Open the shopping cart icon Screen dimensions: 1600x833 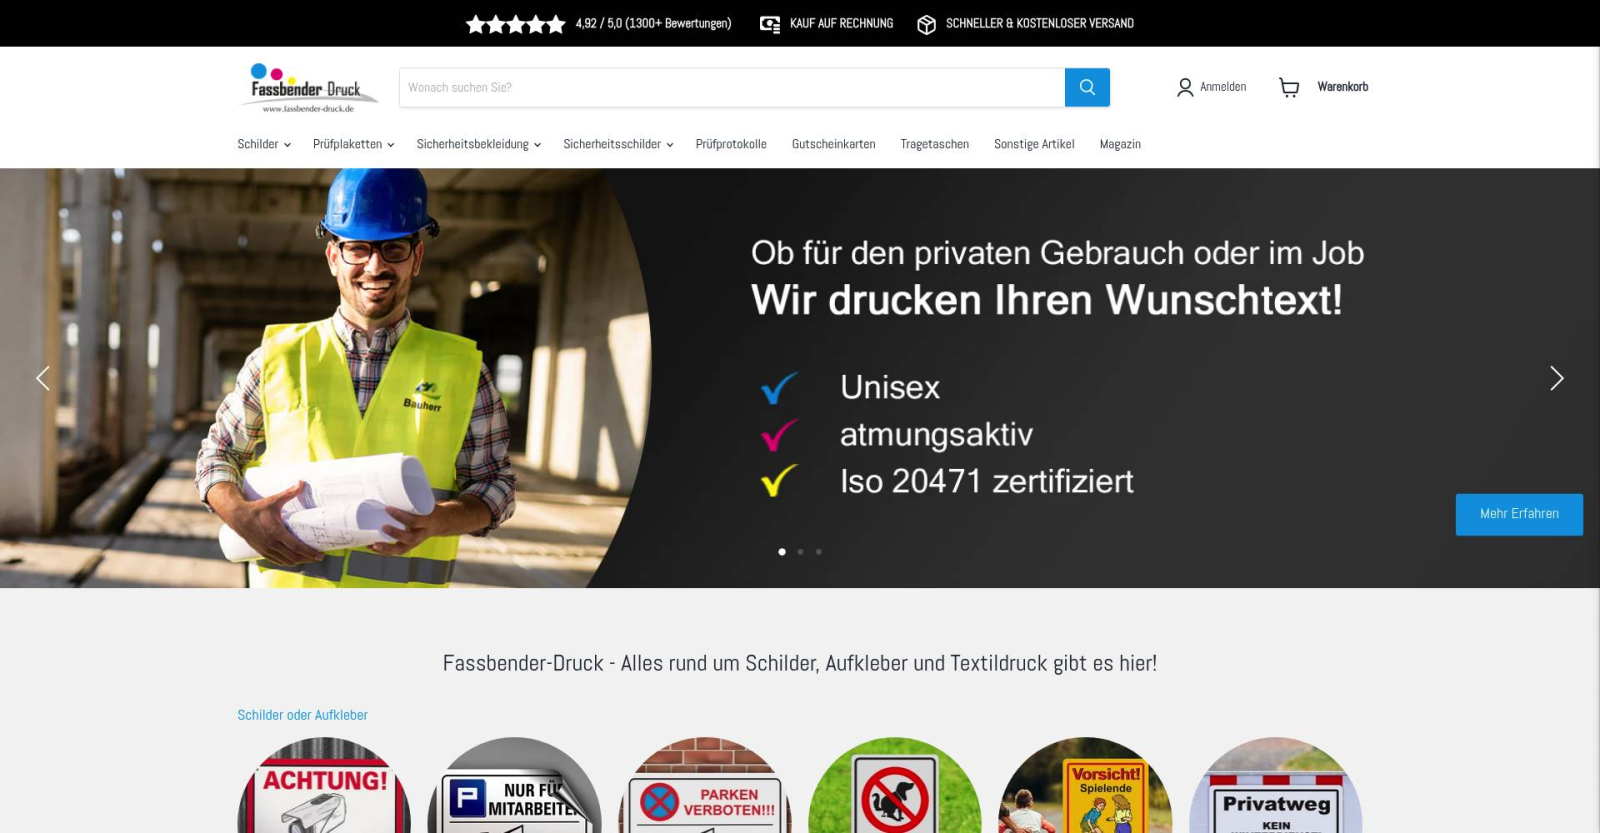pyautogui.click(x=1289, y=87)
